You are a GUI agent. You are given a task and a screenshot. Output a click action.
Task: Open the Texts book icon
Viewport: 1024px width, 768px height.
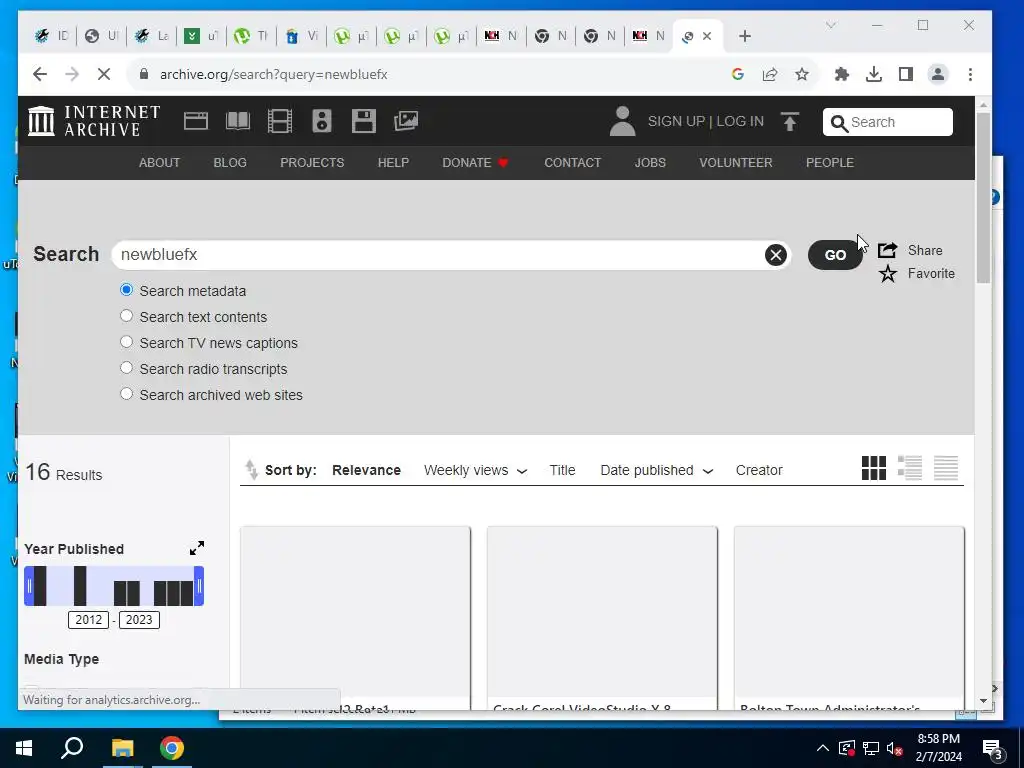point(238,121)
